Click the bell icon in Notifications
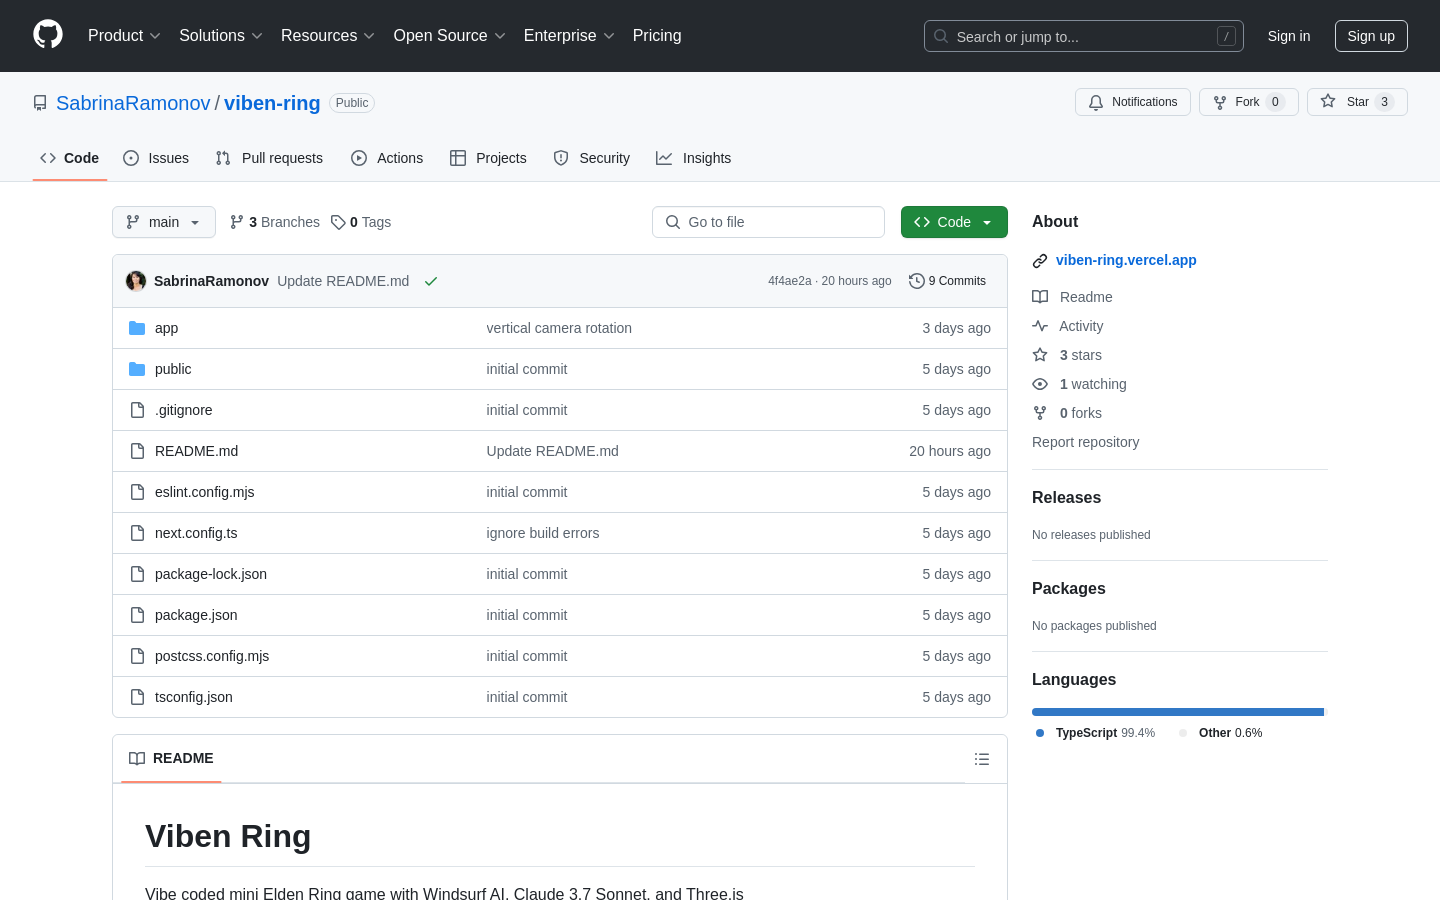The image size is (1440, 900). pyautogui.click(x=1096, y=102)
